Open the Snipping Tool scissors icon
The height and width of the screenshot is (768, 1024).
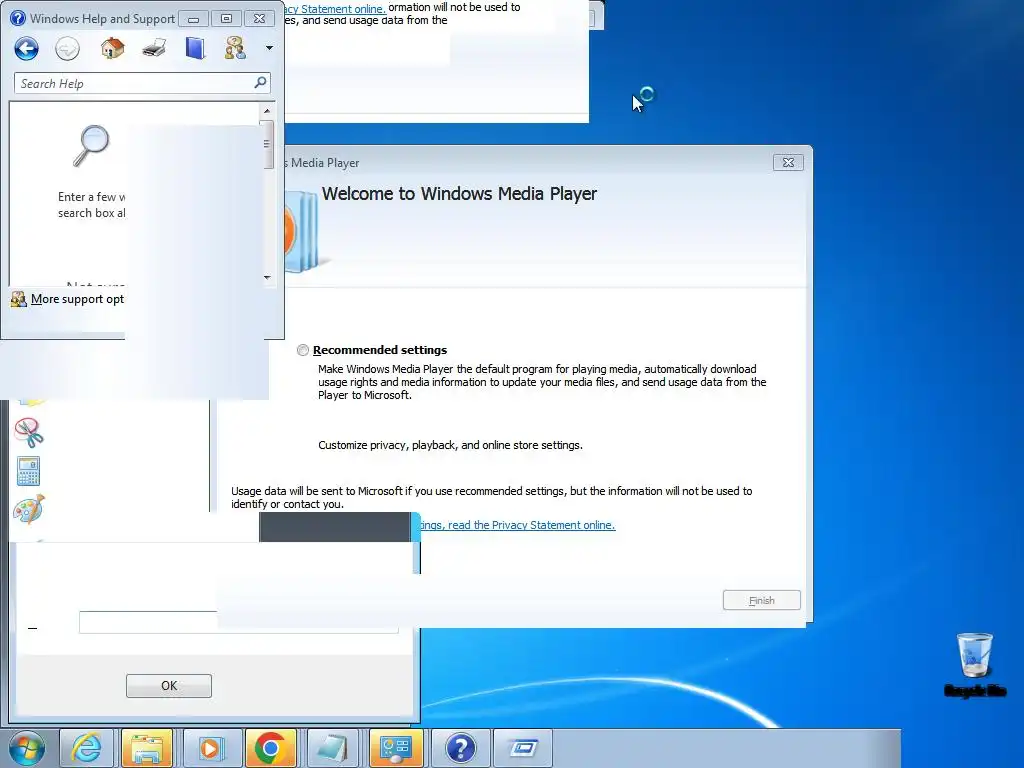pyautogui.click(x=29, y=432)
